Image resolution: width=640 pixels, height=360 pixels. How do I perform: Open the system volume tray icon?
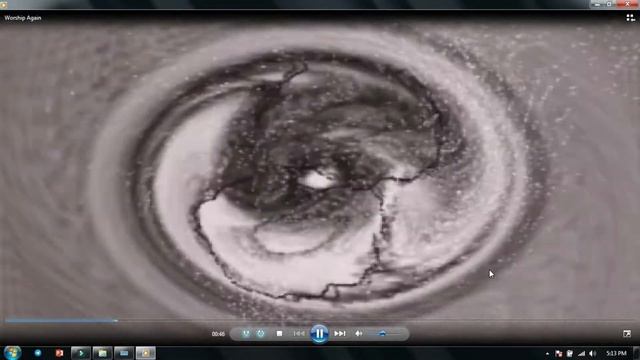click(x=593, y=353)
